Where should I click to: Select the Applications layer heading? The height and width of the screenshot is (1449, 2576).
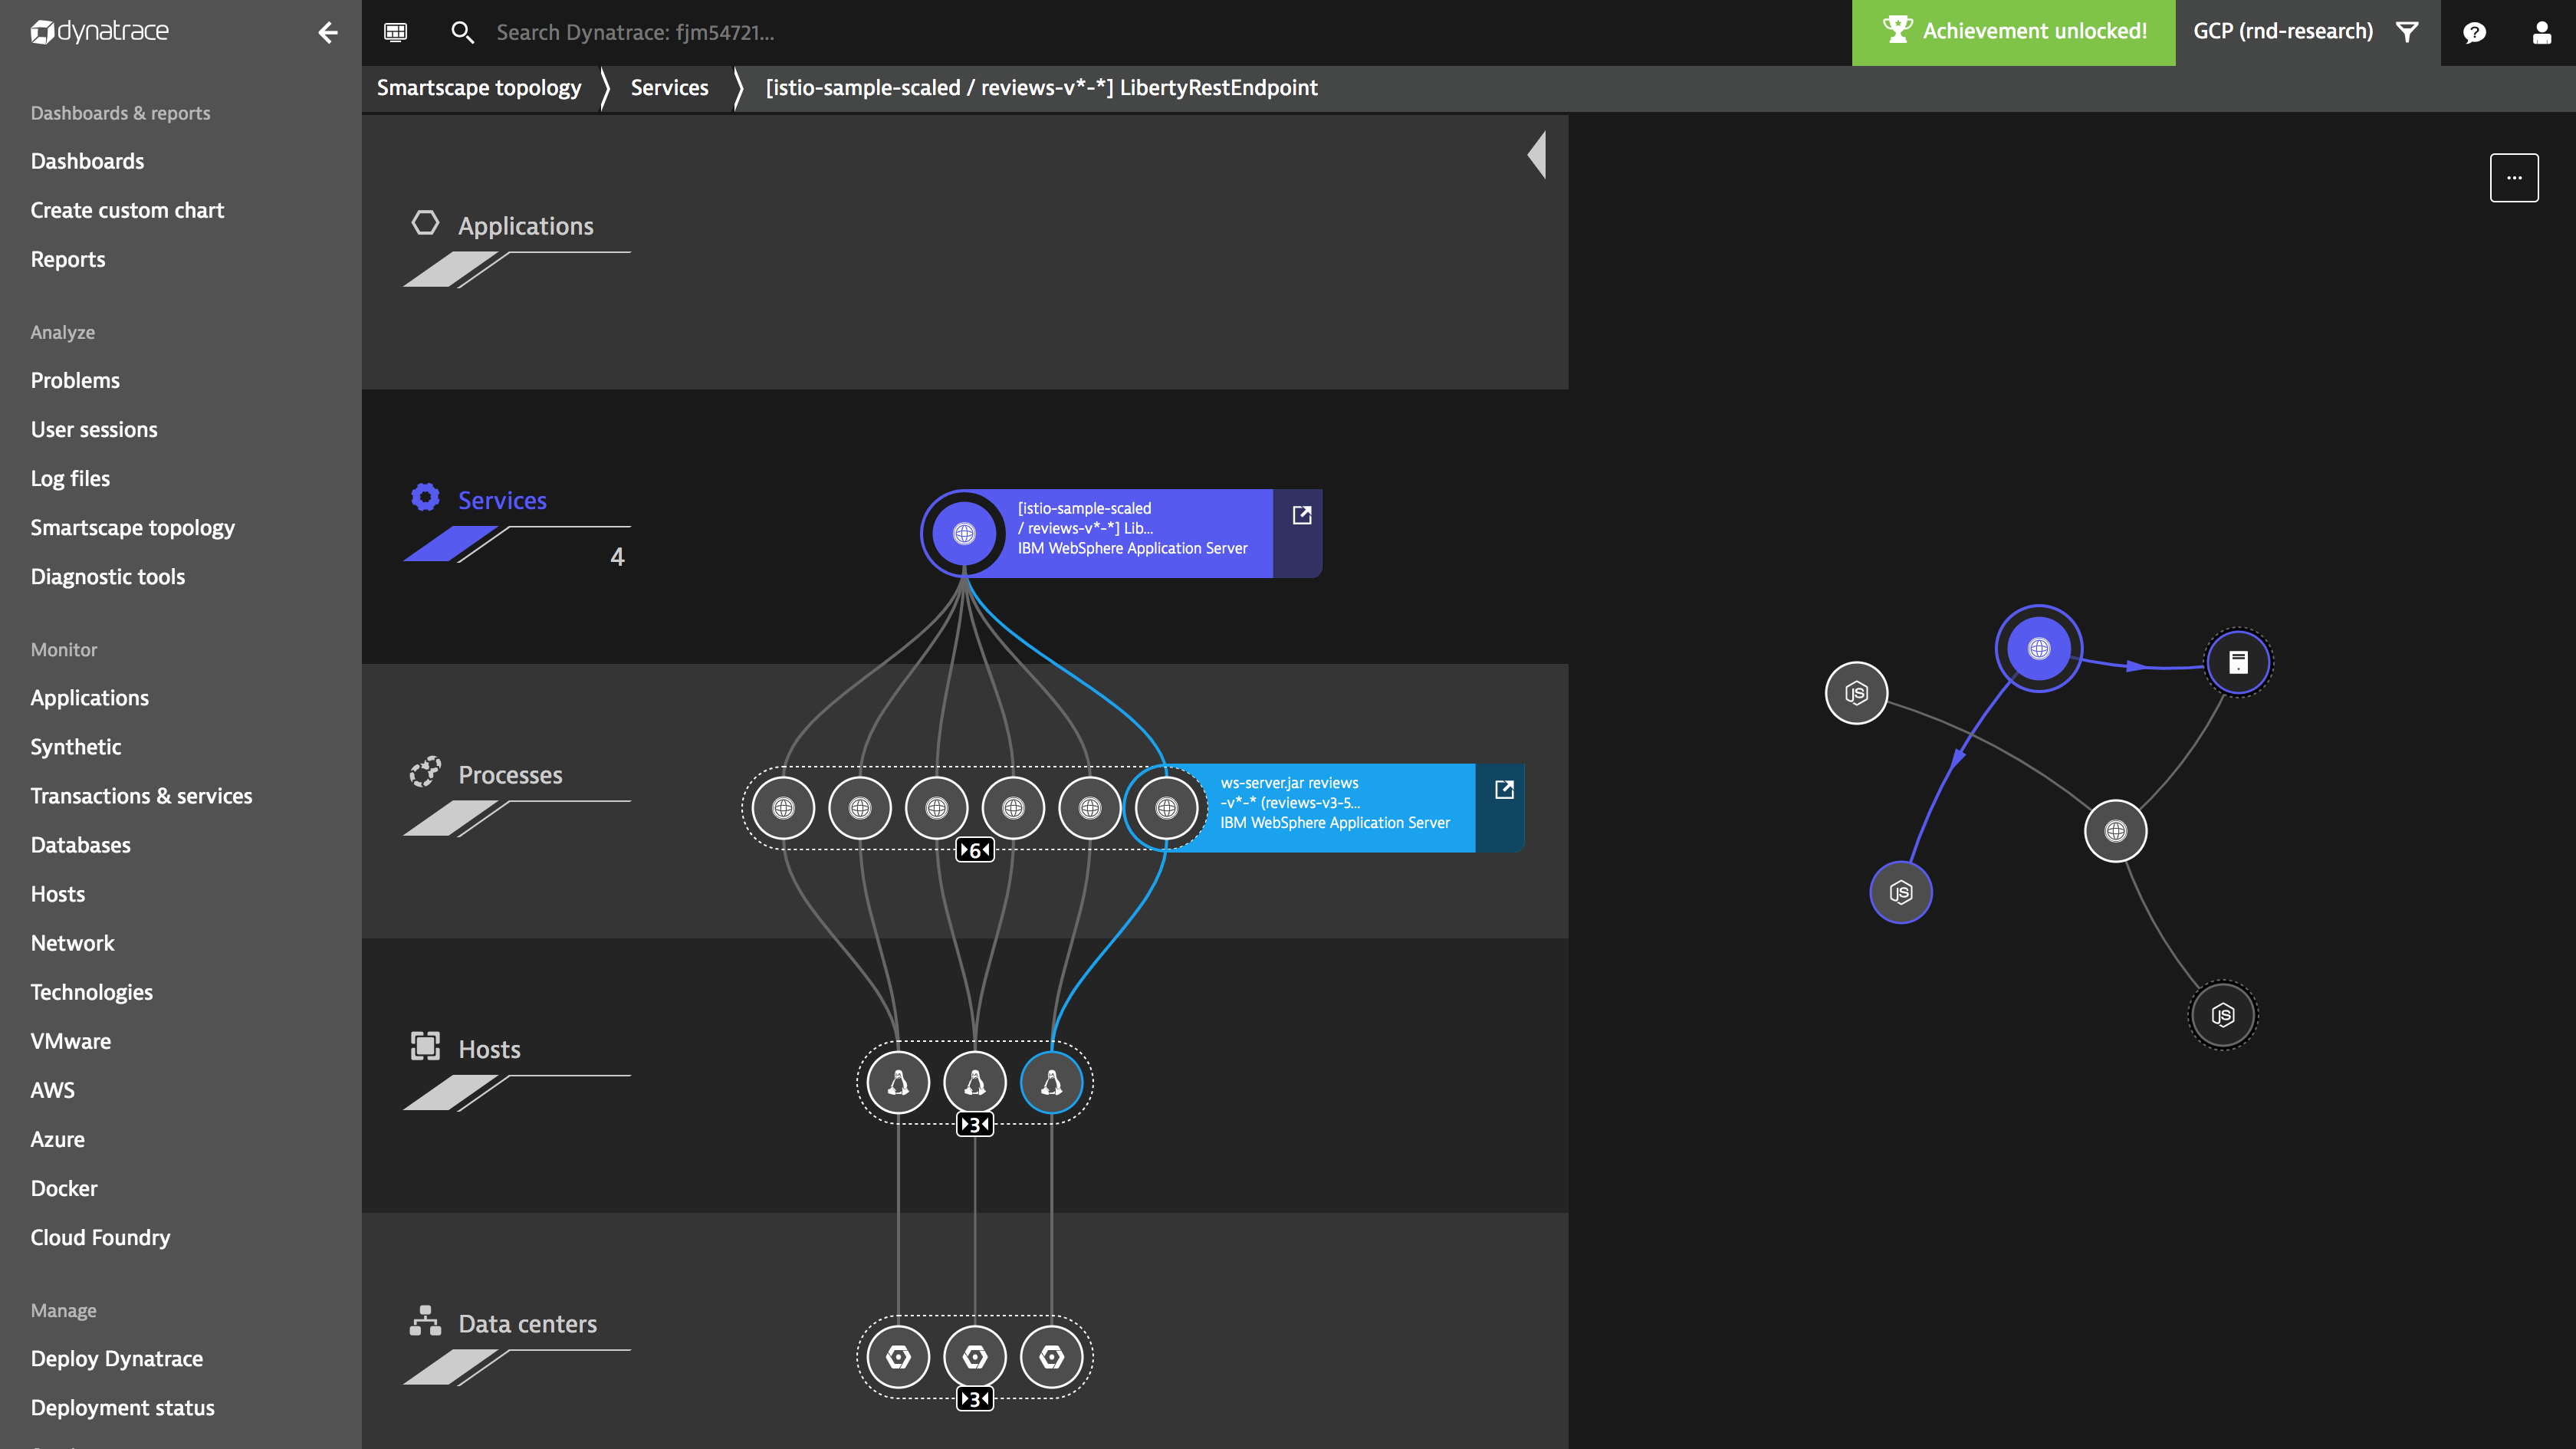[526, 226]
